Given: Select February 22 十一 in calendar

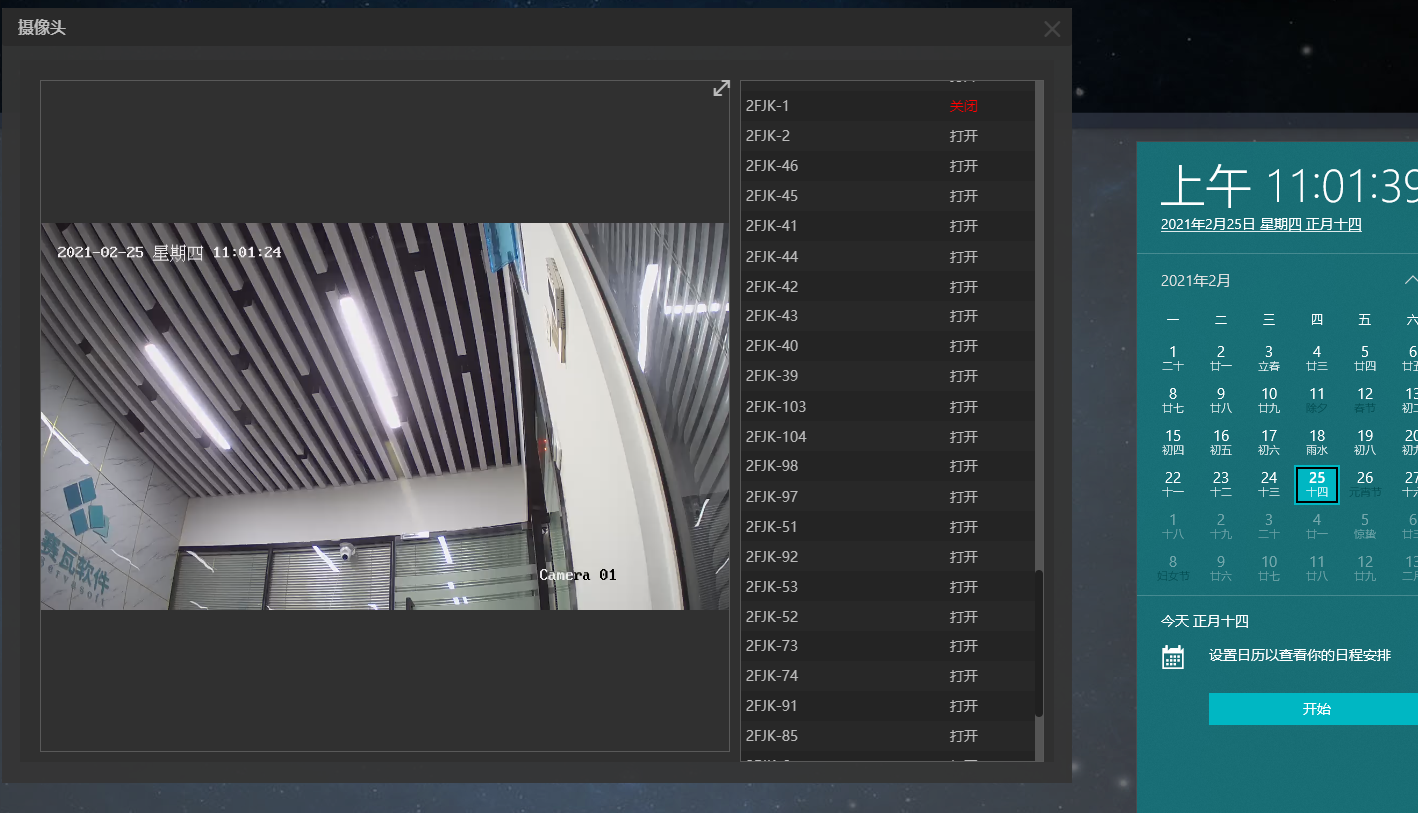Looking at the screenshot, I should [1173, 484].
